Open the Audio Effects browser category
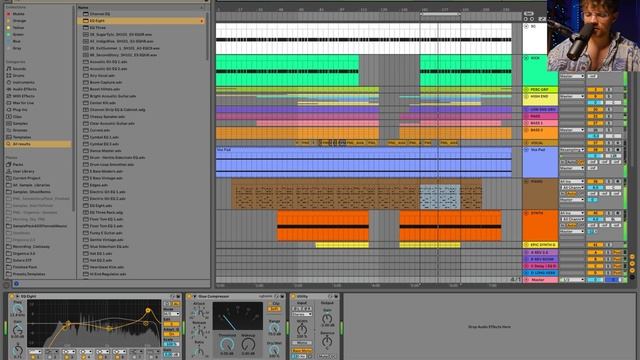Image resolution: width=640 pixels, height=360 pixels. (x=24, y=89)
